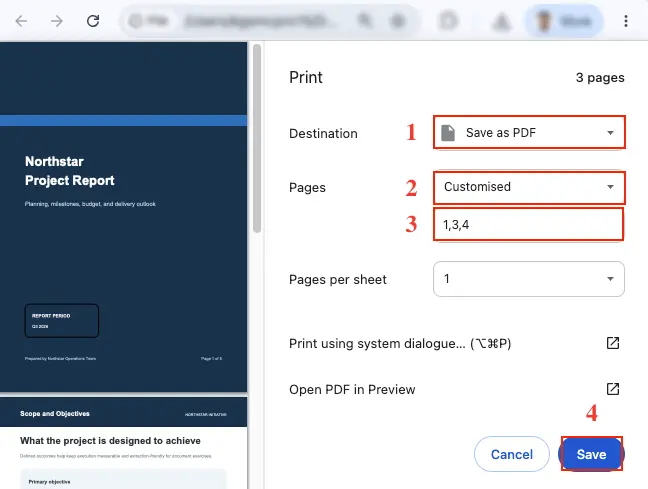648x489 pixels.
Task: Click the 'Pages per sheet' label
Action: coord(338,279)
